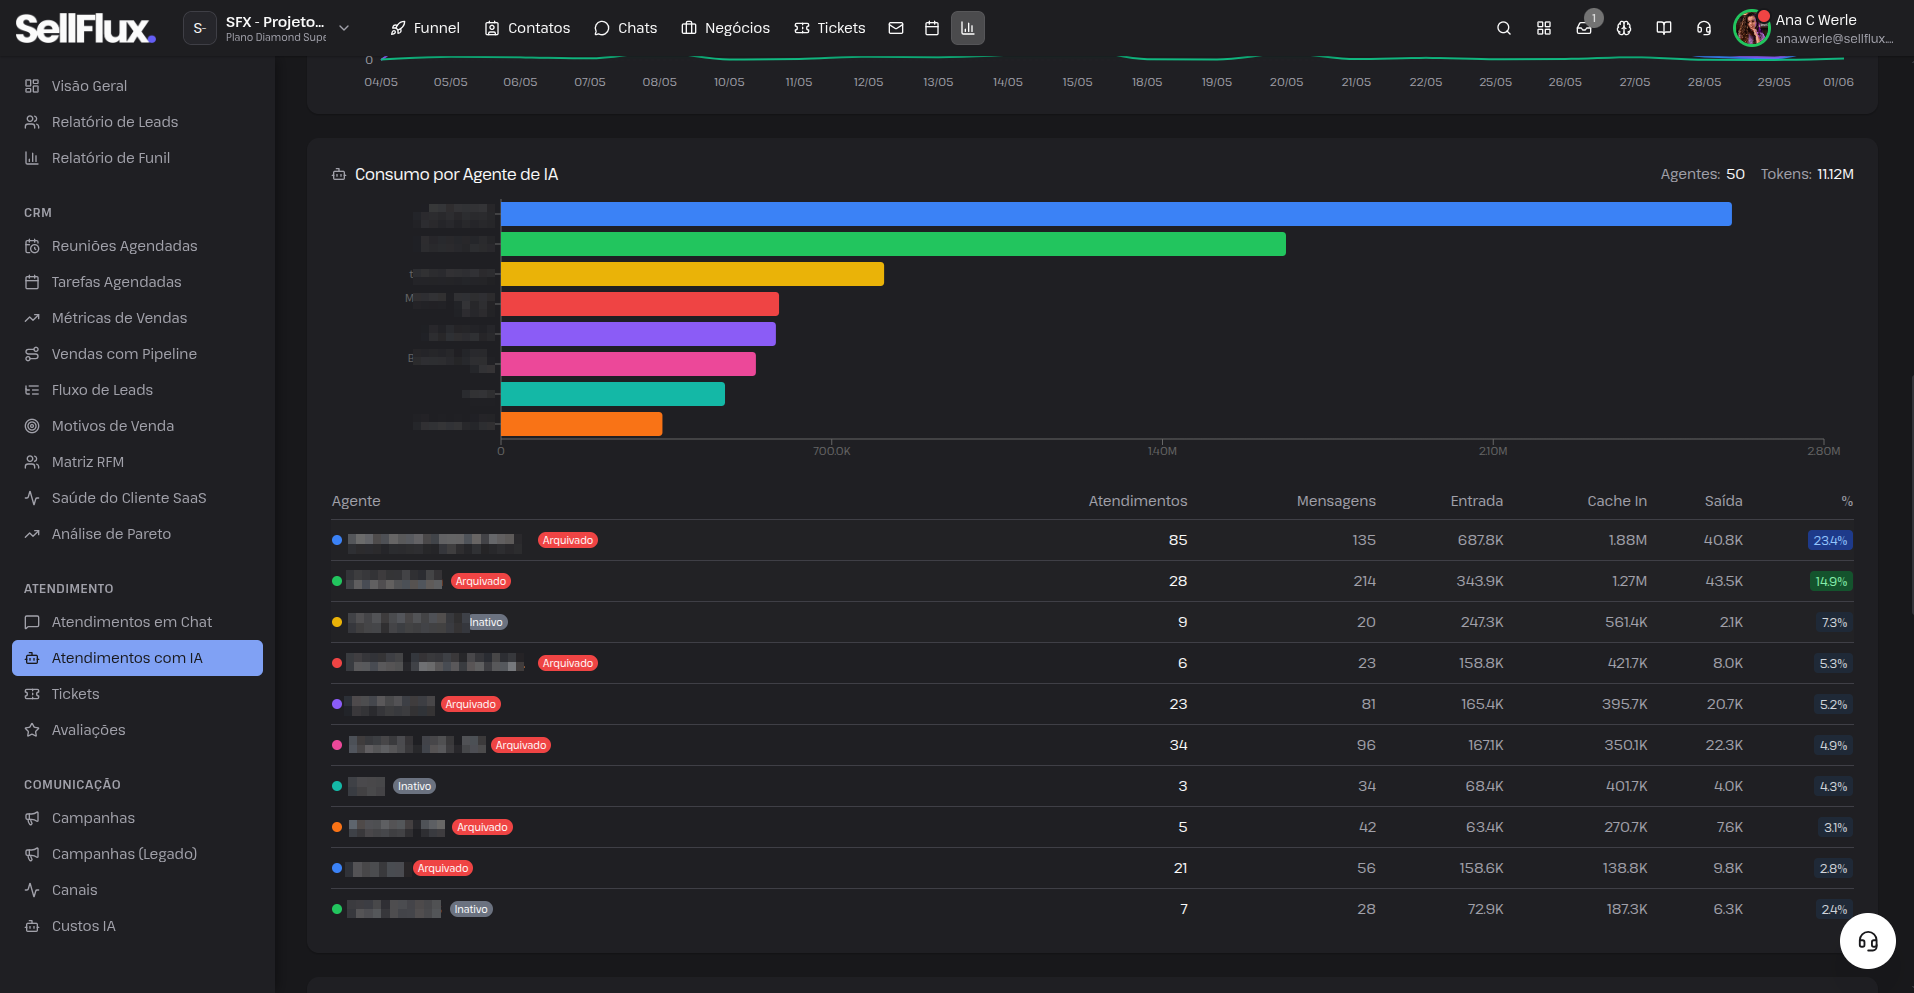Open the inbox notifications icon with badge
The width and height of the screenshot is (1914, 993).
[1584, 28]
